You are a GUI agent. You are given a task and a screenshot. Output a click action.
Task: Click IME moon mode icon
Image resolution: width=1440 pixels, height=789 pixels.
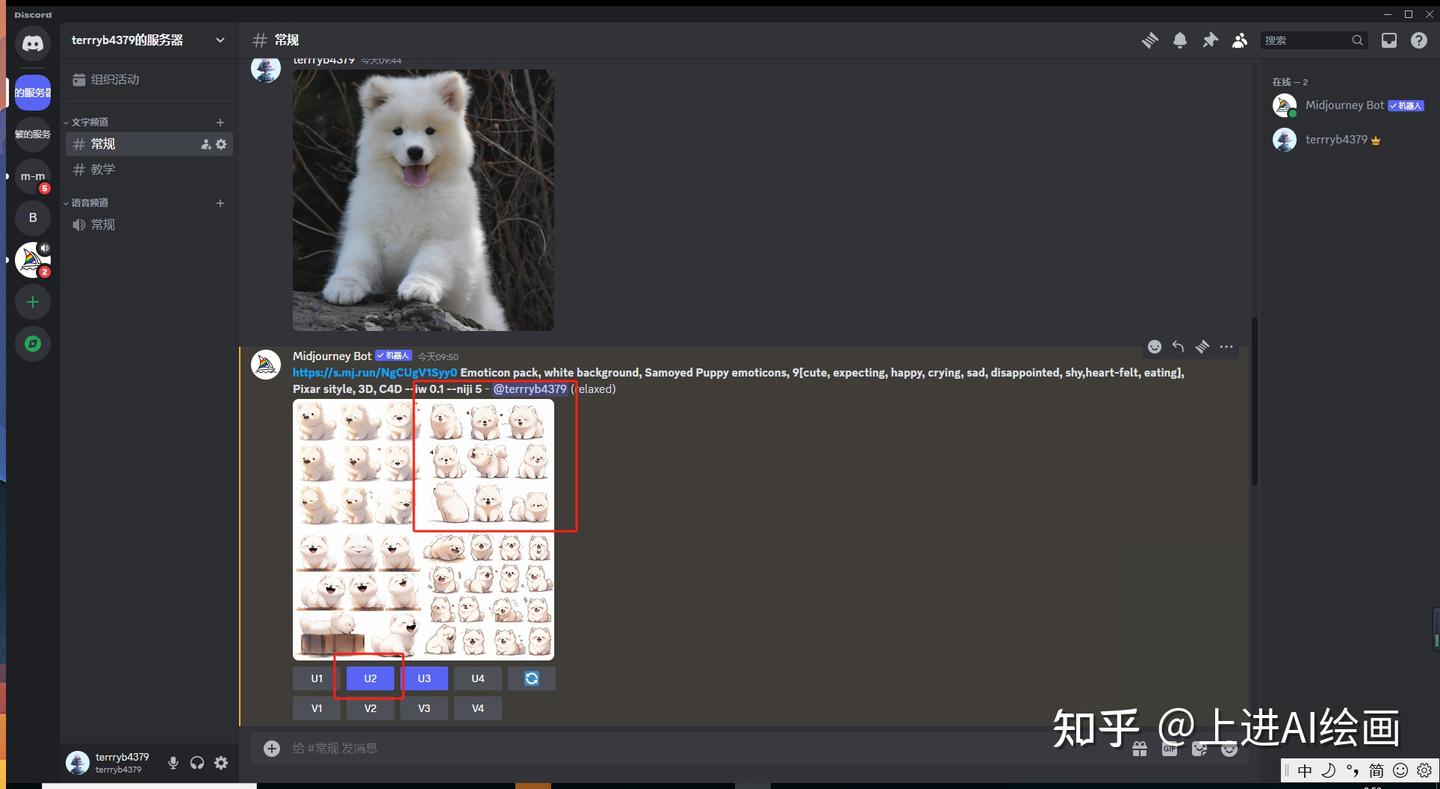[1328, 771]
